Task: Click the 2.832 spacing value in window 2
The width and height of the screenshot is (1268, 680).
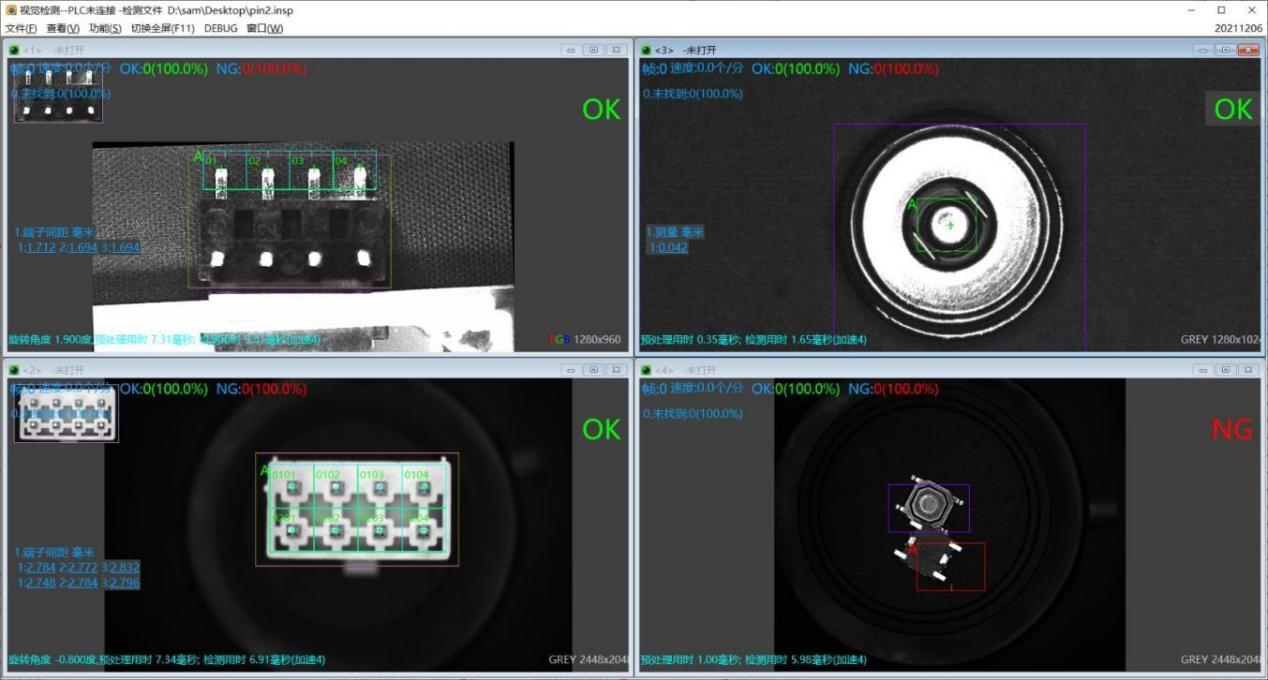Action: click(125, 568)
